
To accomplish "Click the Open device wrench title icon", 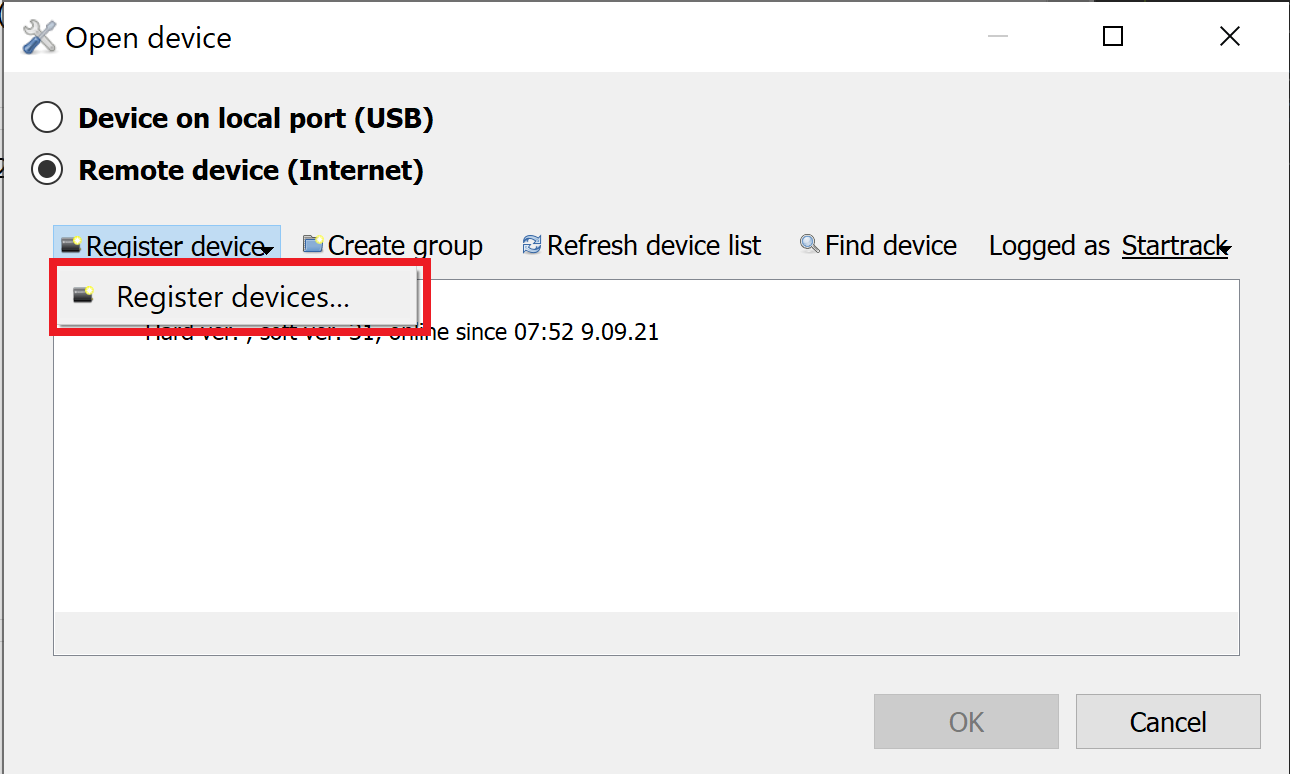I will [40, 38].
